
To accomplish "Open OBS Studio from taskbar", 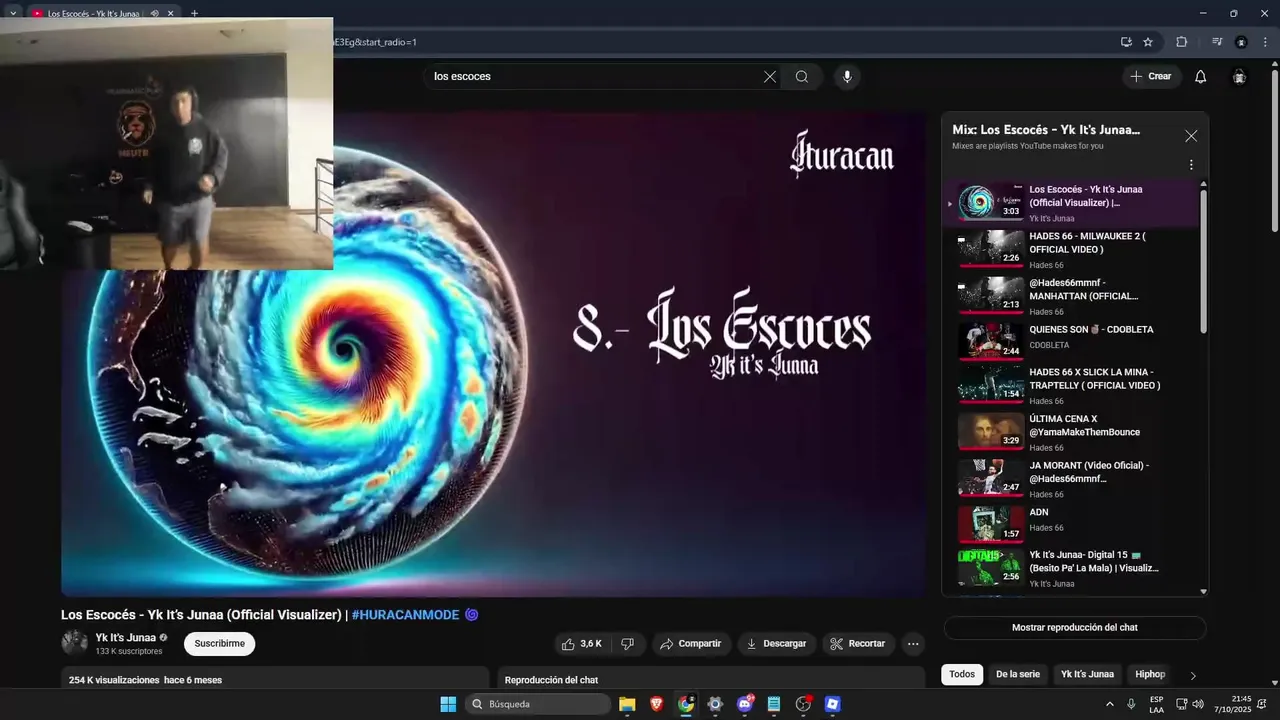I will tap(803, 704).
